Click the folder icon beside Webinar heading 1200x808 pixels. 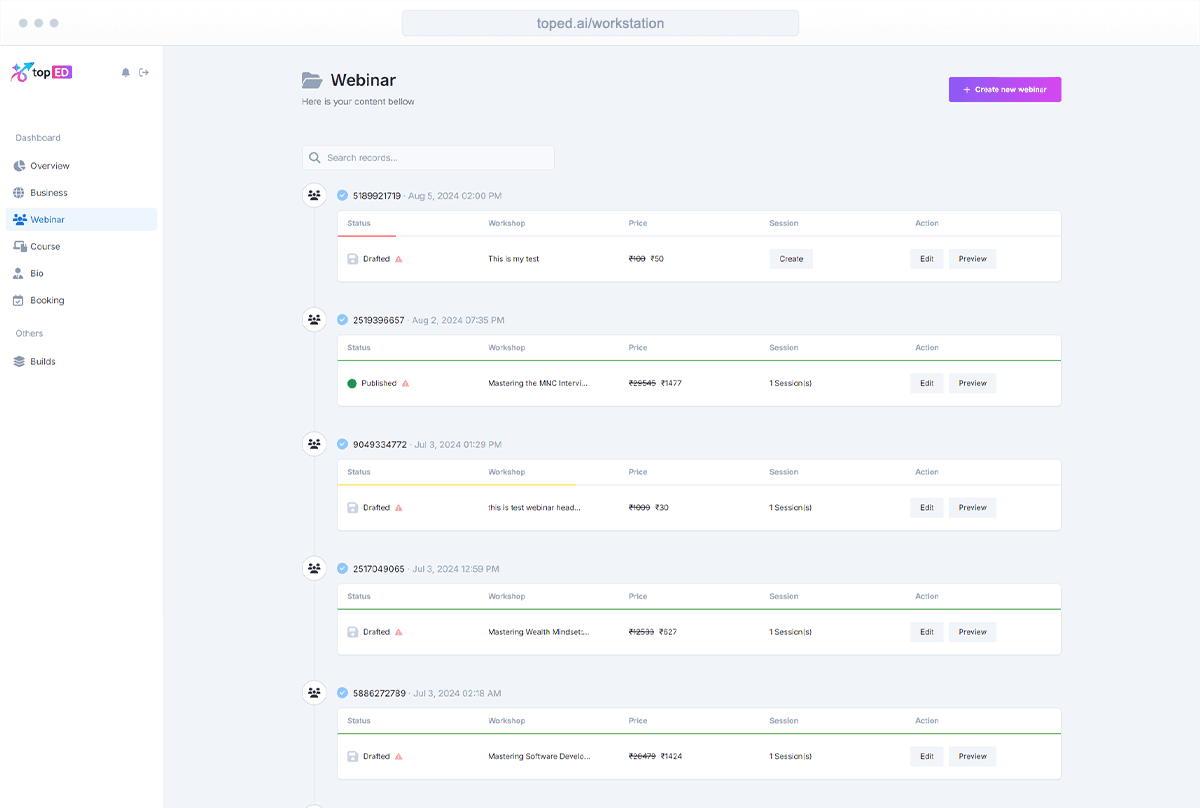[x=312, y=80]
